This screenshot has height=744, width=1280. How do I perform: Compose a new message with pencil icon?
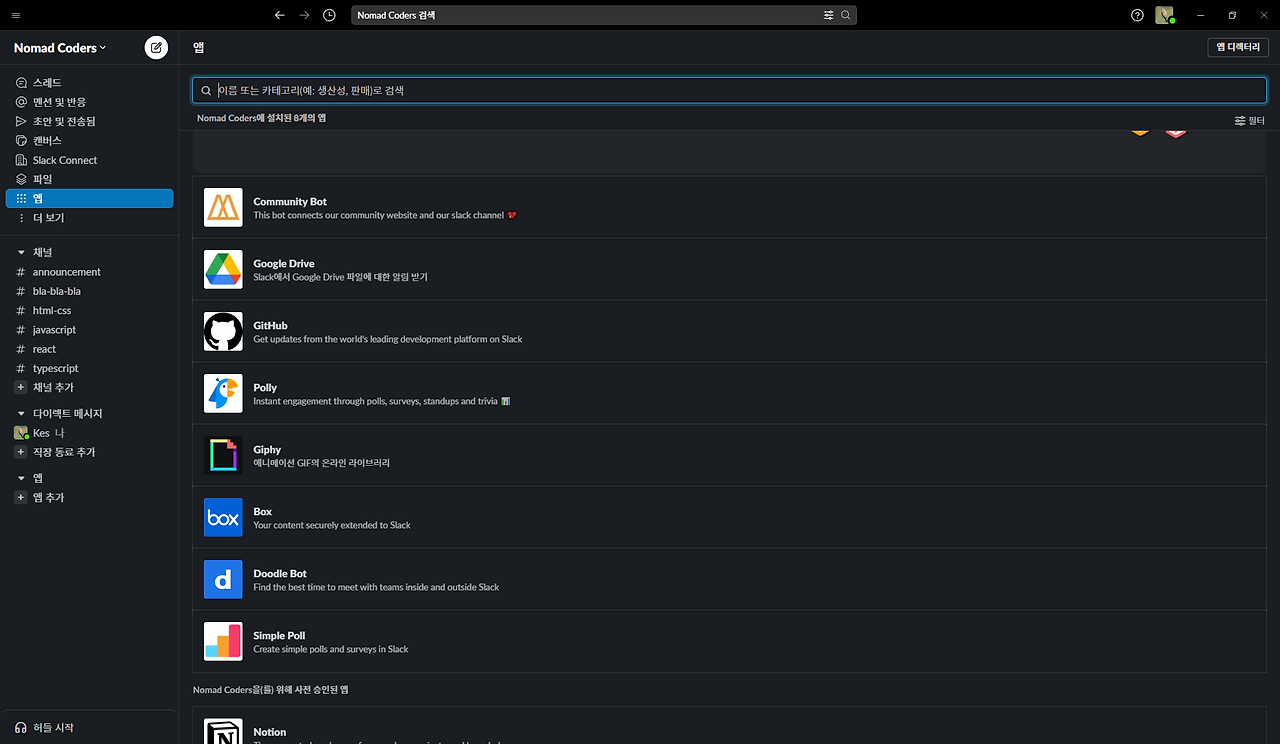[156, 47]
